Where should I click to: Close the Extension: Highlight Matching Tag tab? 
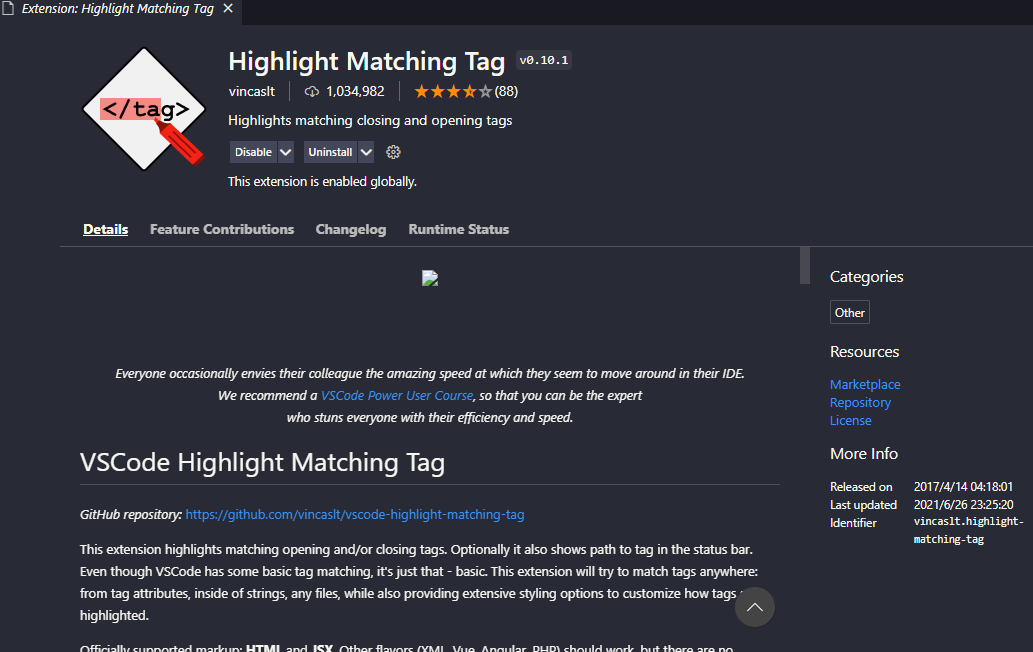(x=228, y=8)
